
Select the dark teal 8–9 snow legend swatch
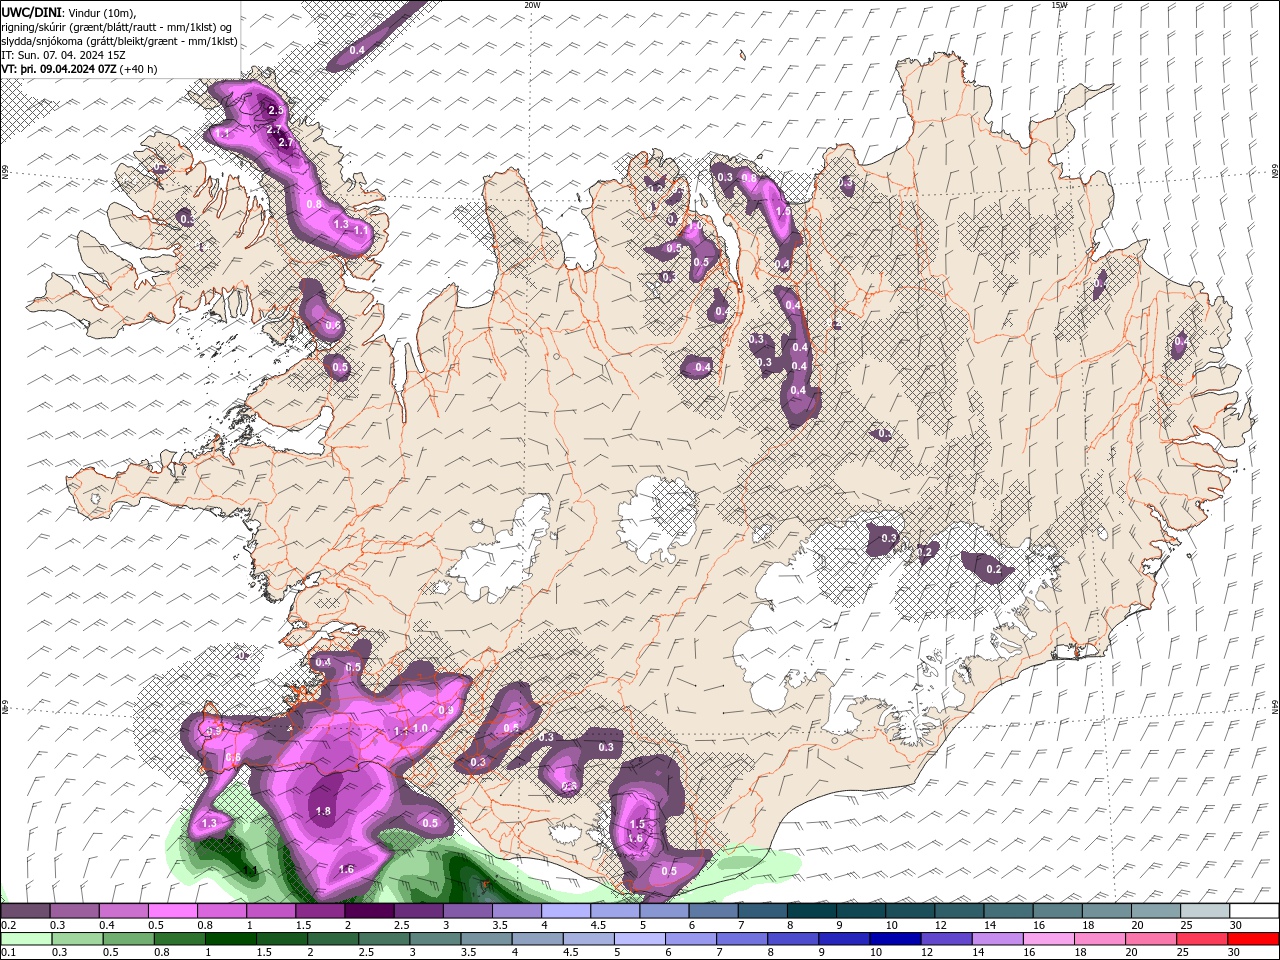pyautogui.click(x=812, y=911)
